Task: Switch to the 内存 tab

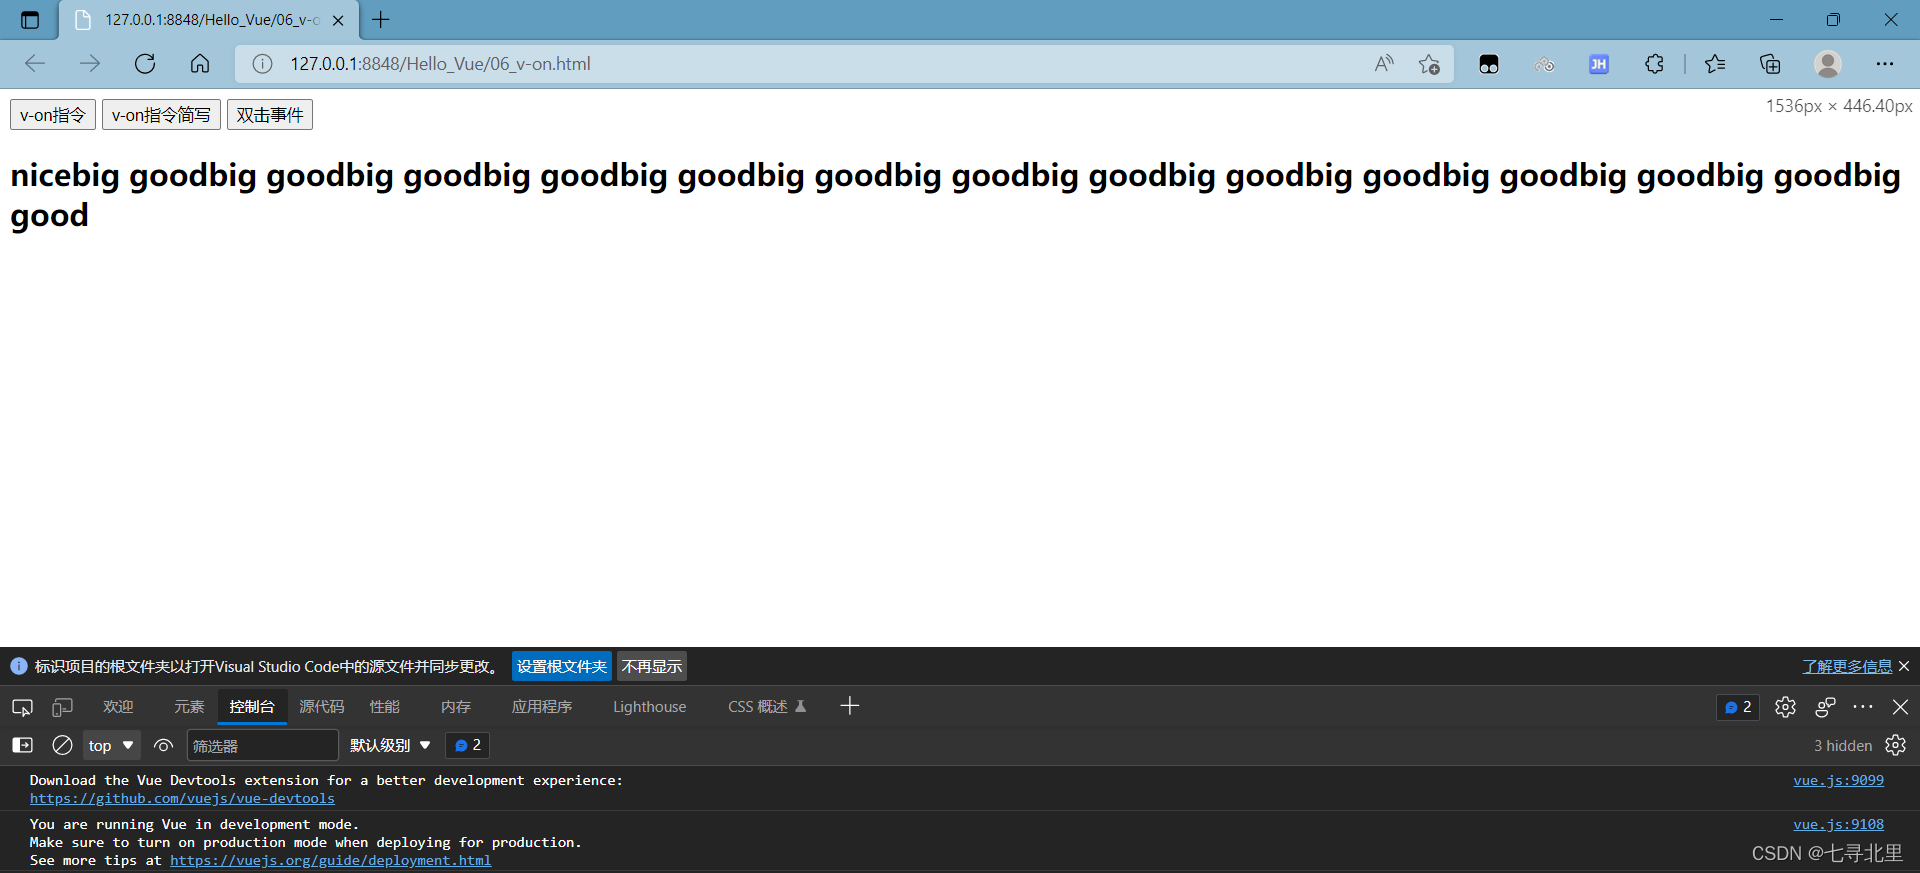Action: coord(456,707)
